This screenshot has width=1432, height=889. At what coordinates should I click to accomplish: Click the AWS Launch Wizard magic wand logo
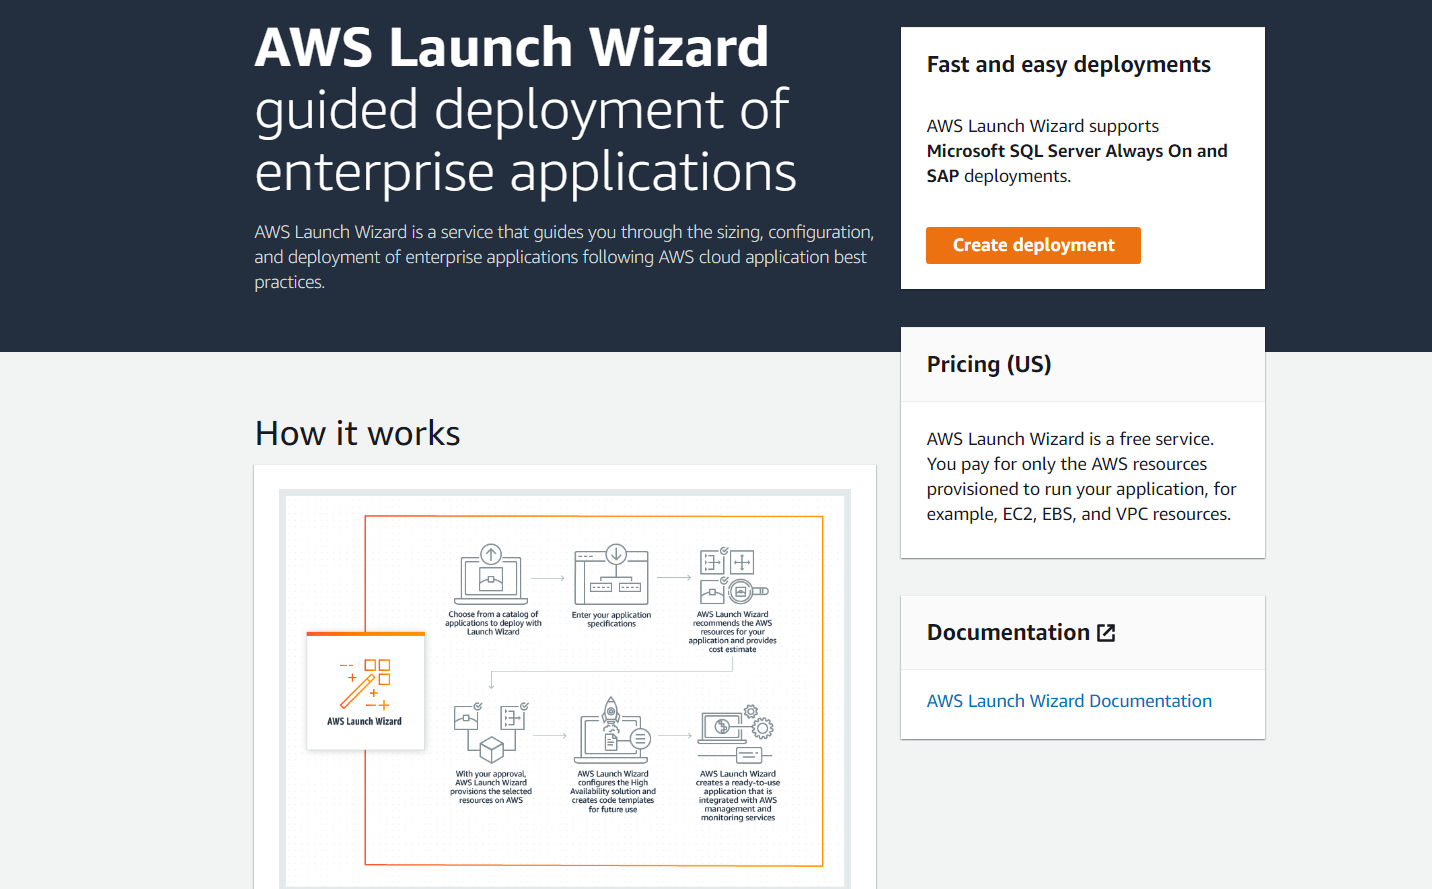click(365, 685)
